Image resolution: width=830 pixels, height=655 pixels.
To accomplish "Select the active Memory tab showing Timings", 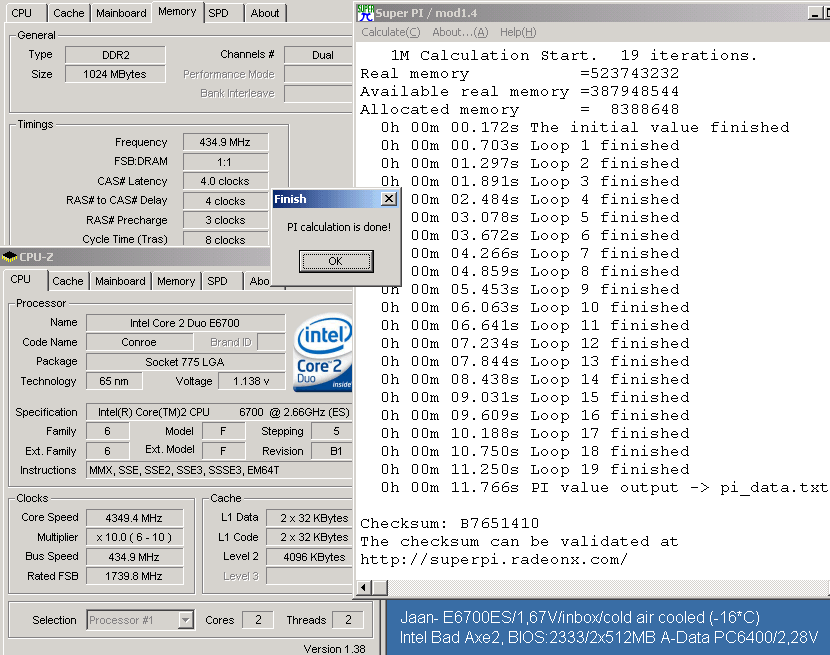I will [x=177, y=12].
